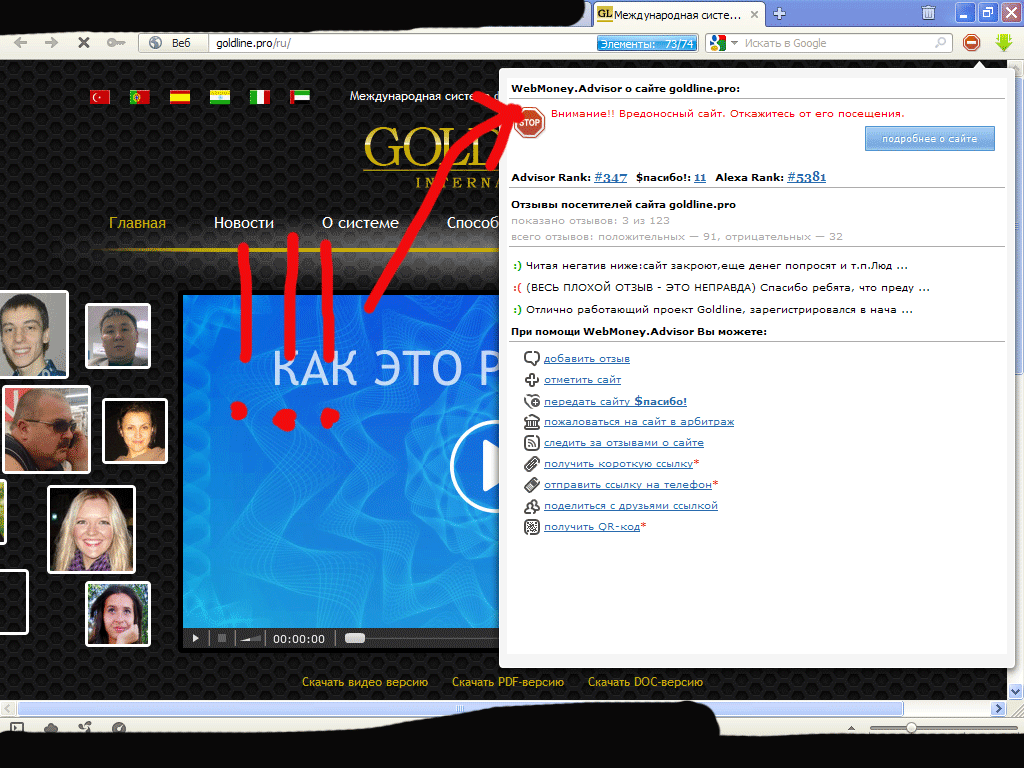Open Alexa Rank #5381 link
The width and height of the screenshot is (1024, 768).
(x=806, y=178)
